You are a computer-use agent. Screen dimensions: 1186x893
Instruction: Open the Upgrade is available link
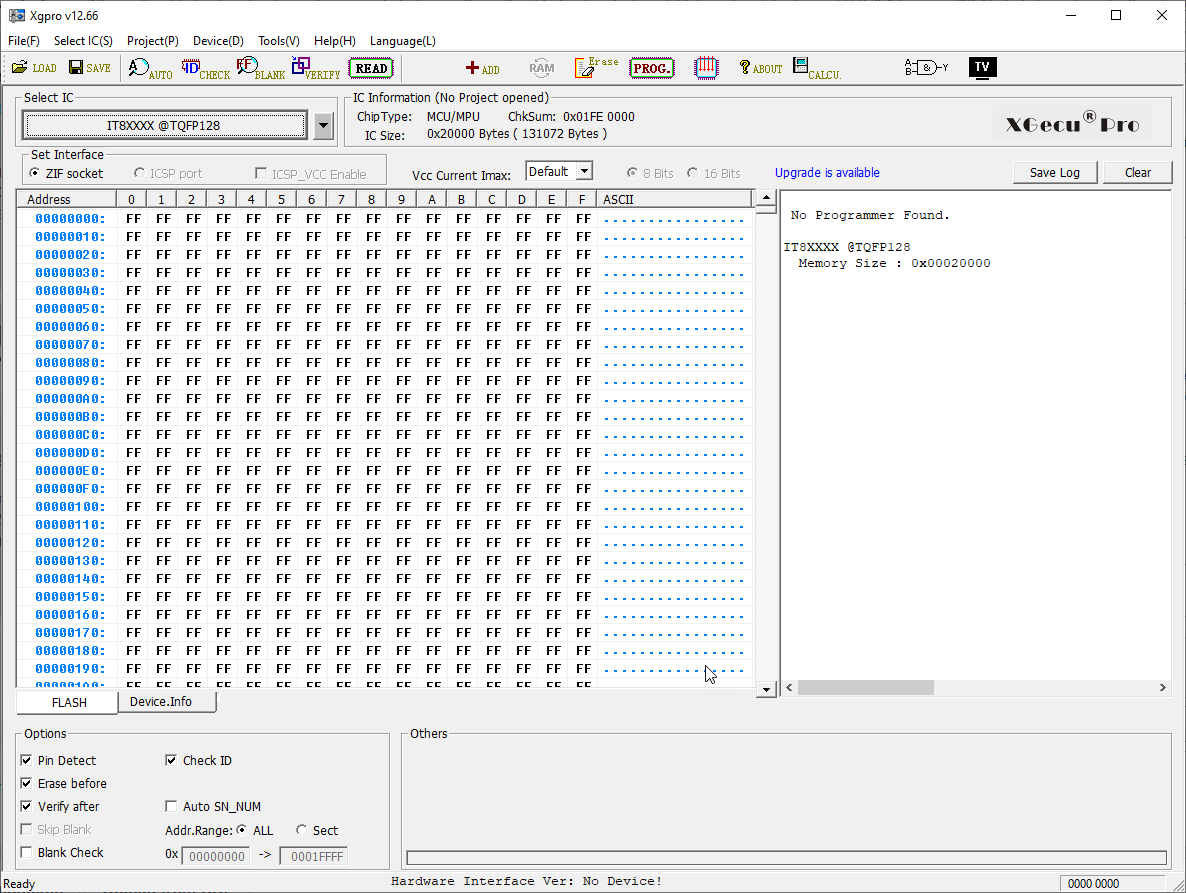pos(827,173)
